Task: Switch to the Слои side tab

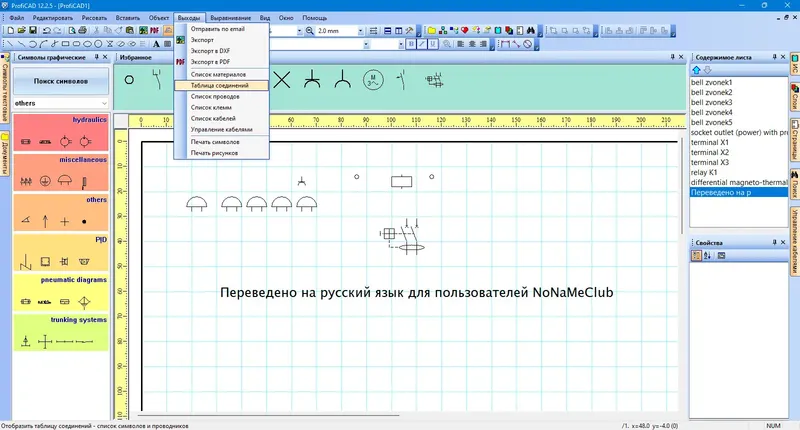Action: tap(795, 96)
